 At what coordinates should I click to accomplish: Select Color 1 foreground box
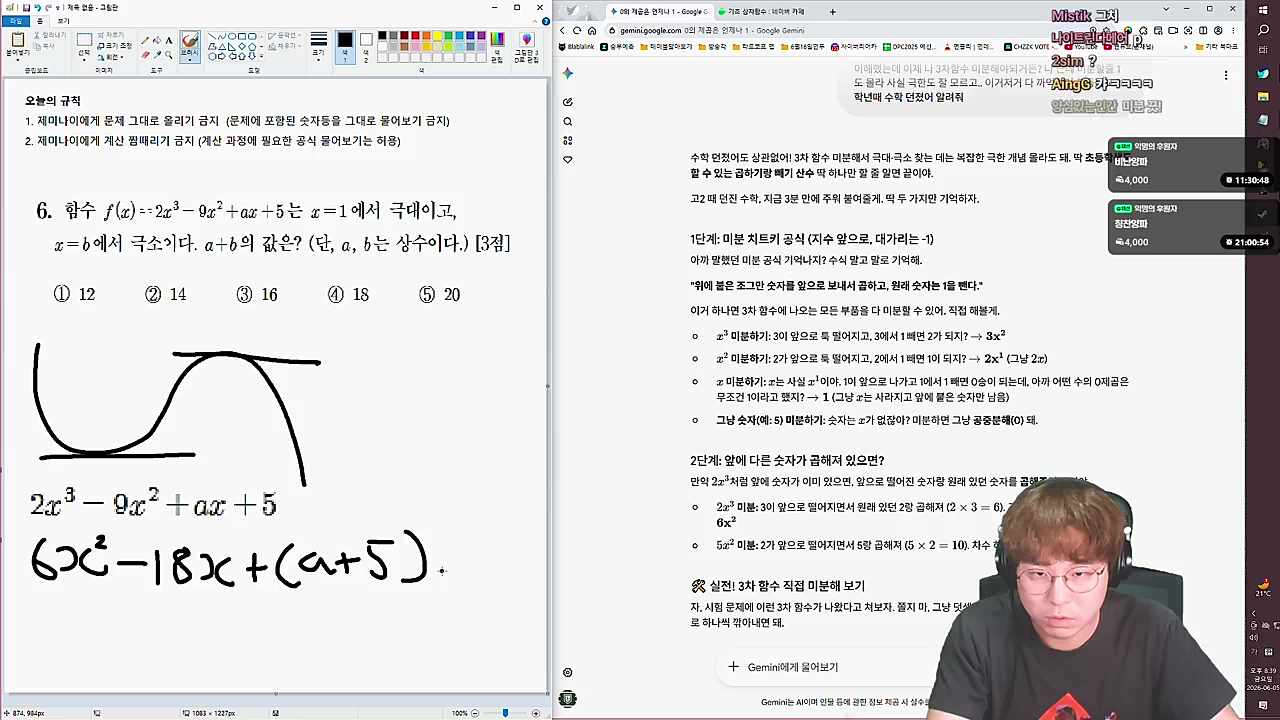click(x=344, y=46)
